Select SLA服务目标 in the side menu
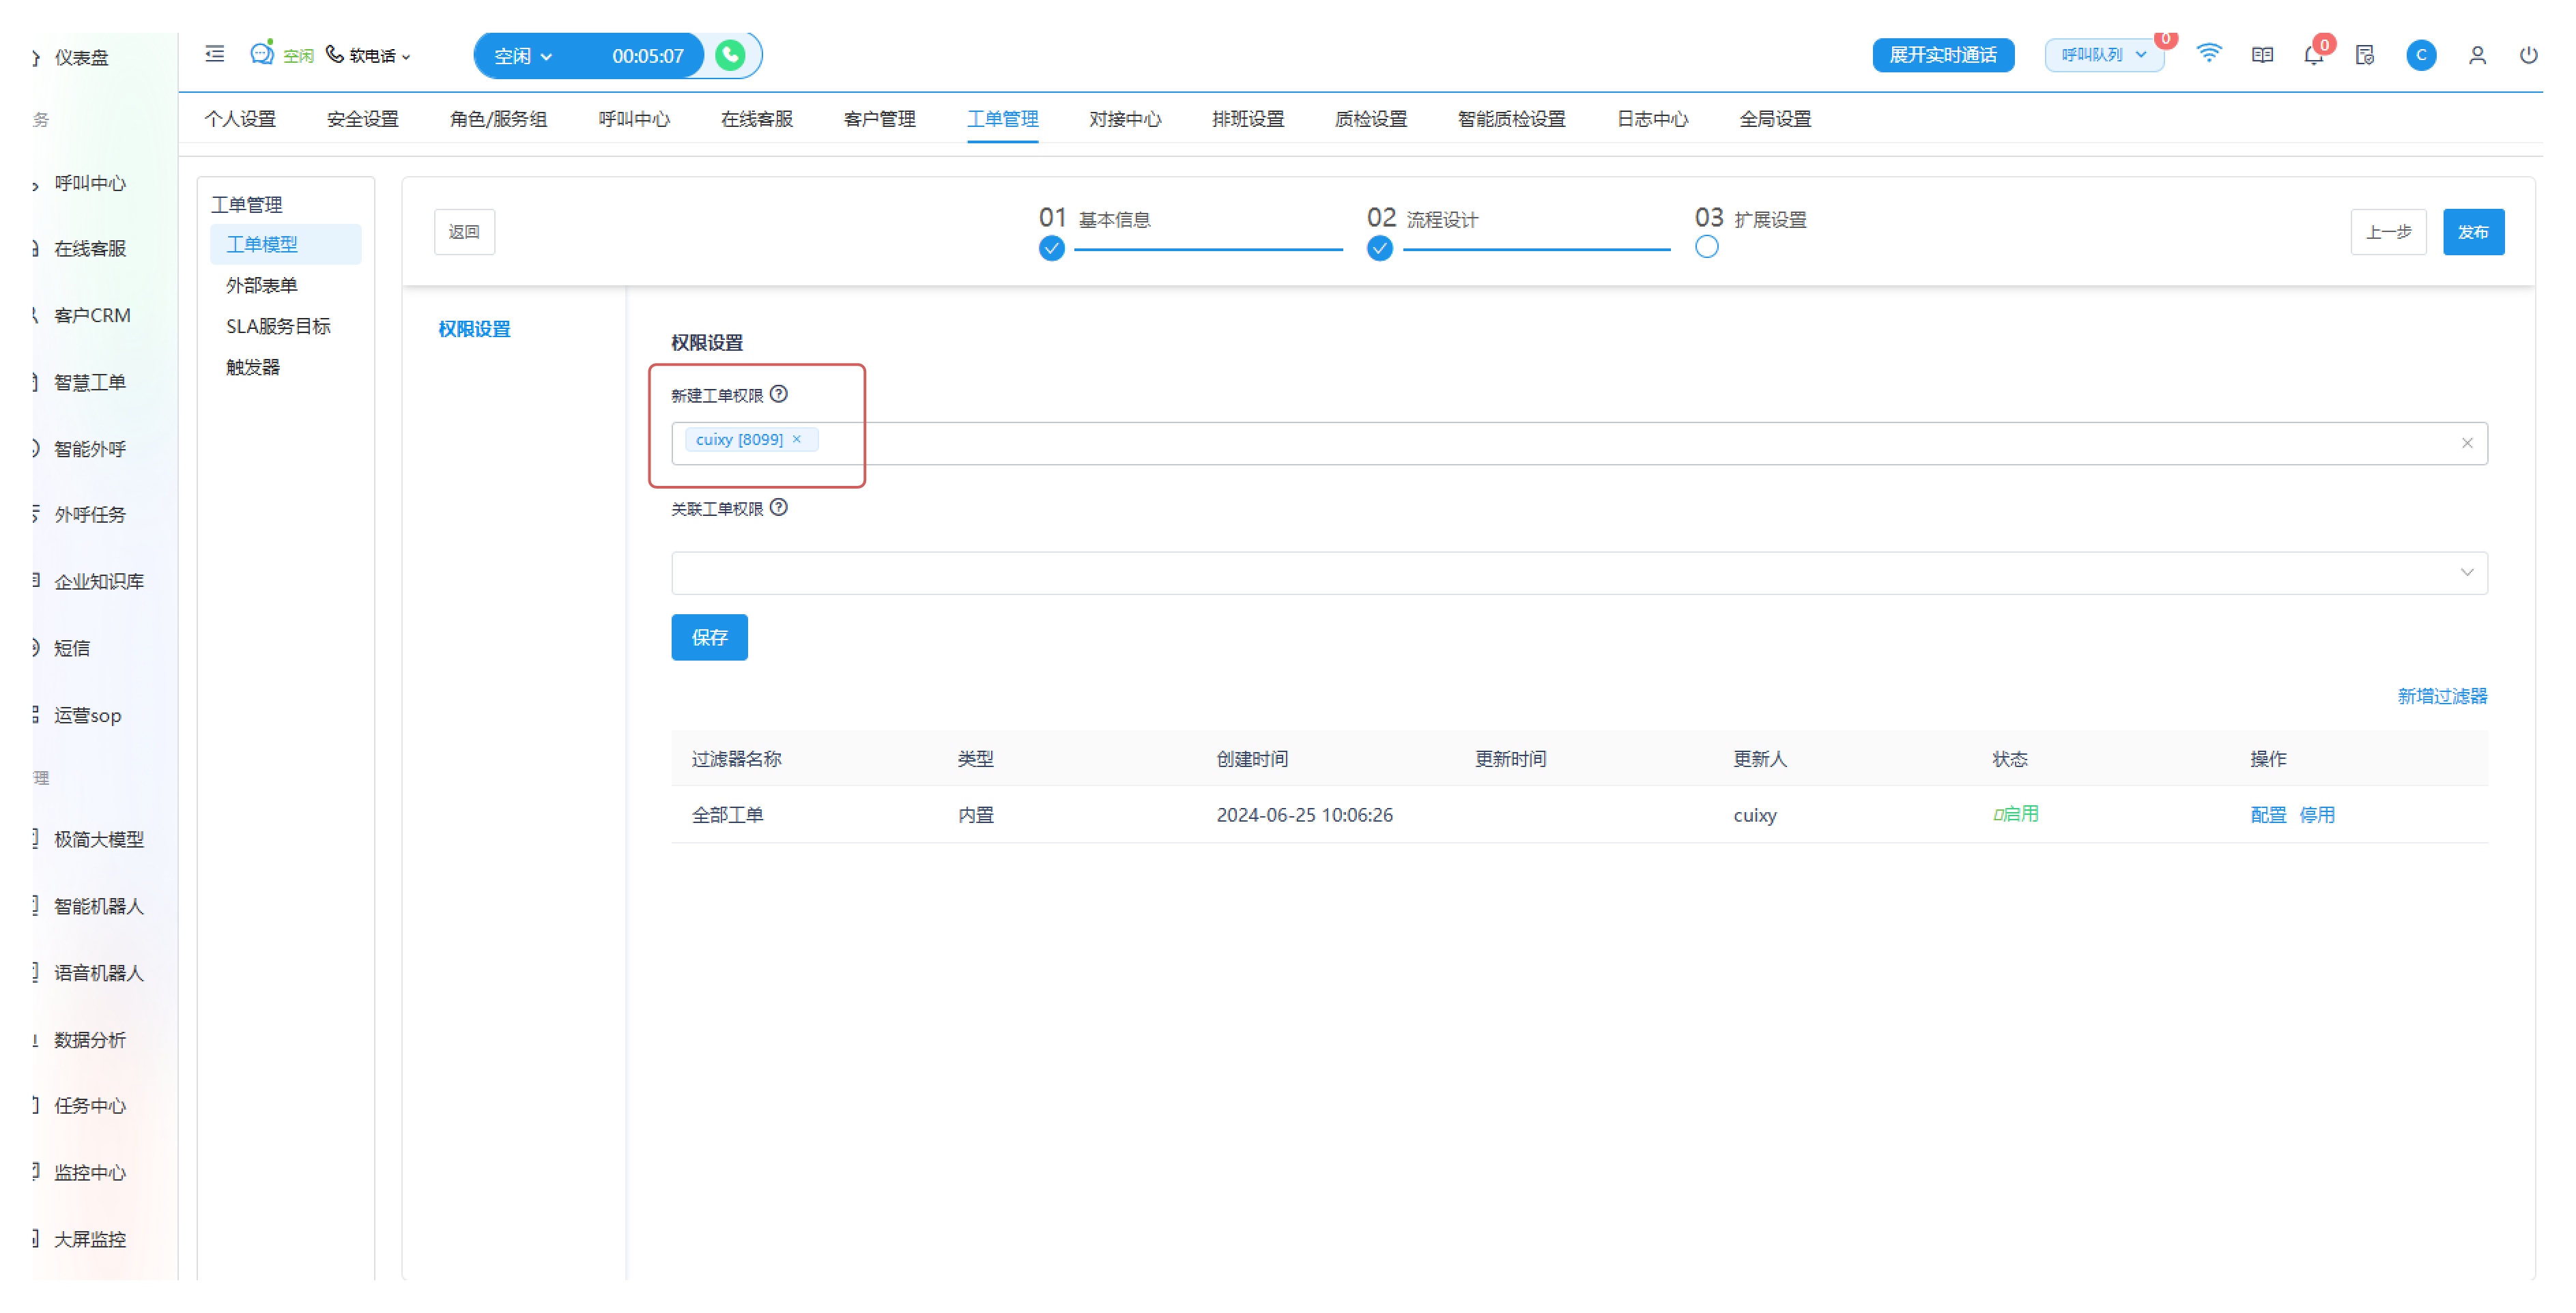The height and width of the screenshot is (1313, 2576). click(x=277, y=326)
